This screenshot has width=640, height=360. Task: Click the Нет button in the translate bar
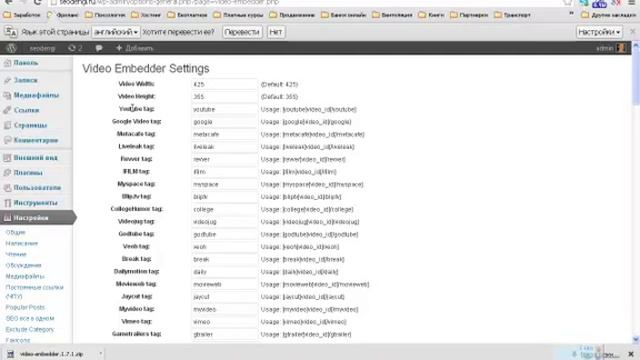[x=276, y=32]
